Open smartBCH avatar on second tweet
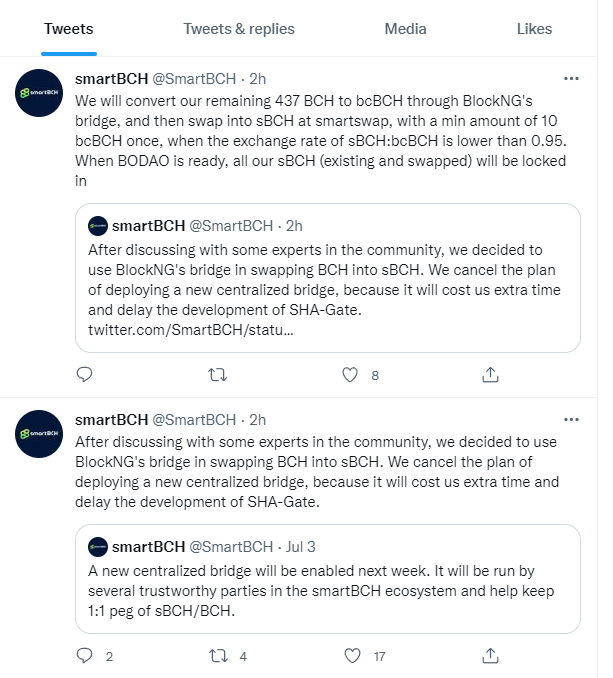This screenshot has width=613, height=678. (x=39, y=434)
